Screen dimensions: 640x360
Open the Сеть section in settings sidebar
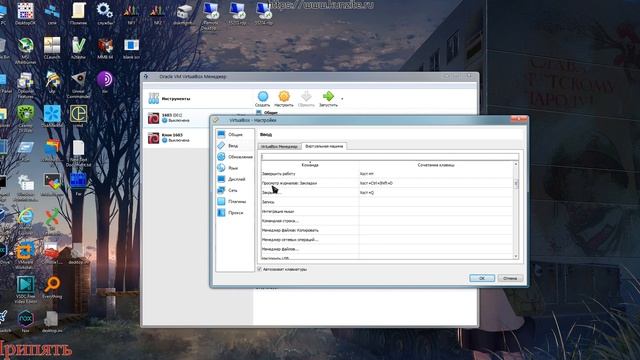pyautogui.click(x=234, y=190)
